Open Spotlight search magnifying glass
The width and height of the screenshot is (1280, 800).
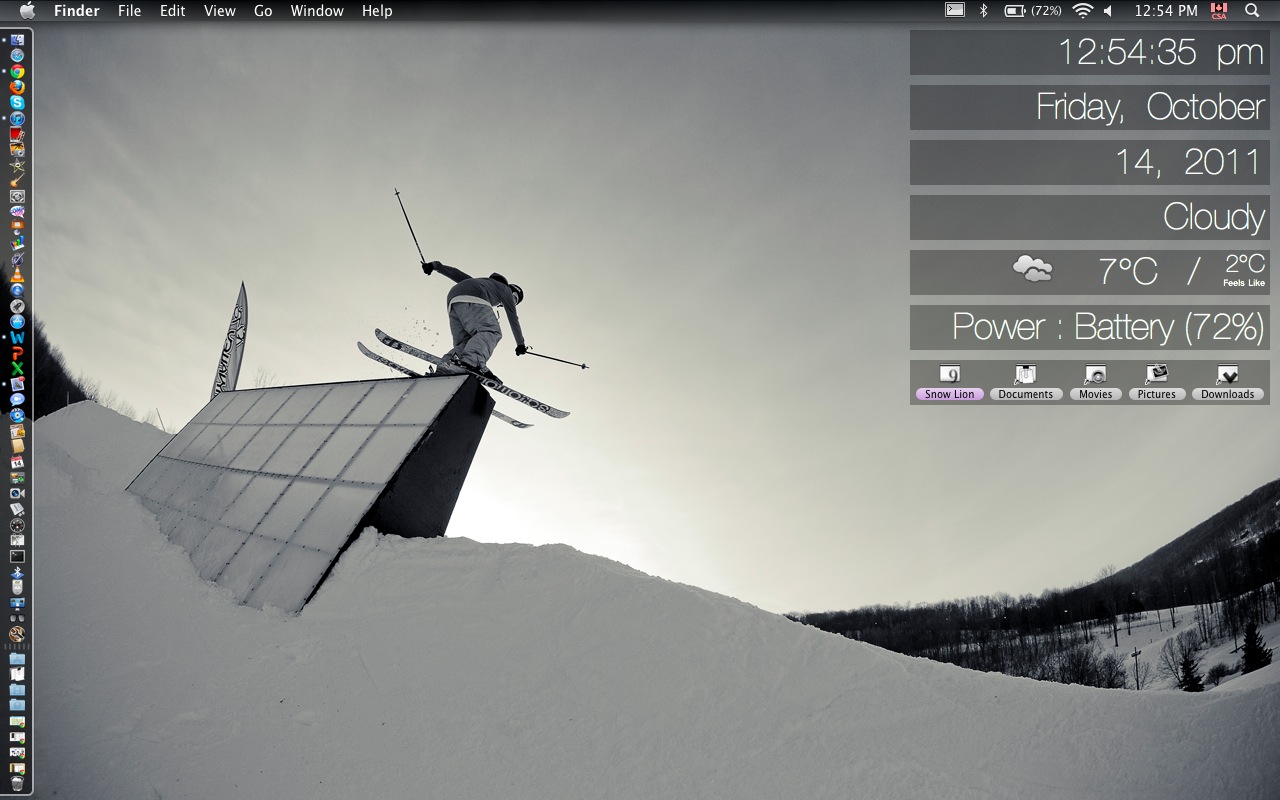(1252, 11)
